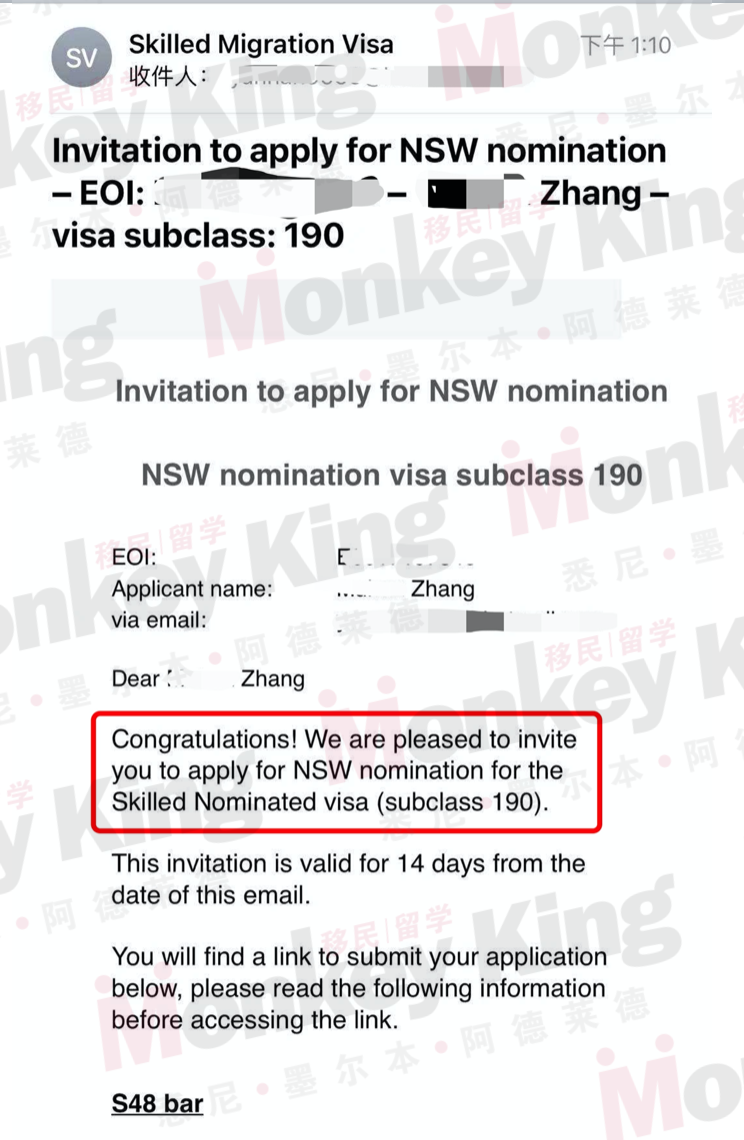This screenshot has width=744, height=1140.
Task: Click the paragraph about the application link
Action: [x=359, y=988]
